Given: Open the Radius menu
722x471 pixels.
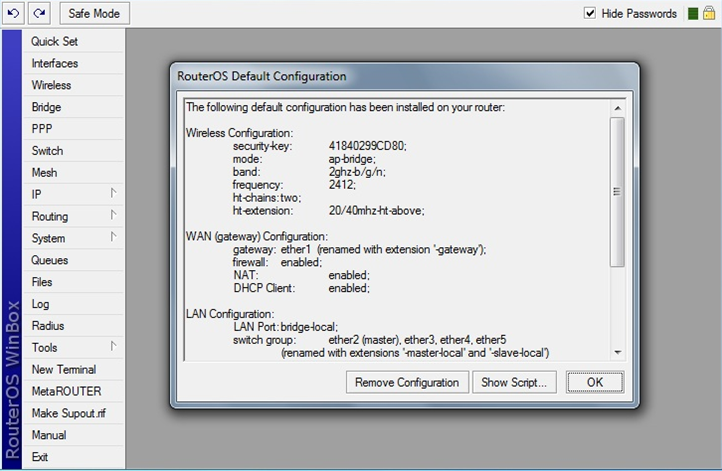Looking at the screenshot, I should (x=74, y=326).
